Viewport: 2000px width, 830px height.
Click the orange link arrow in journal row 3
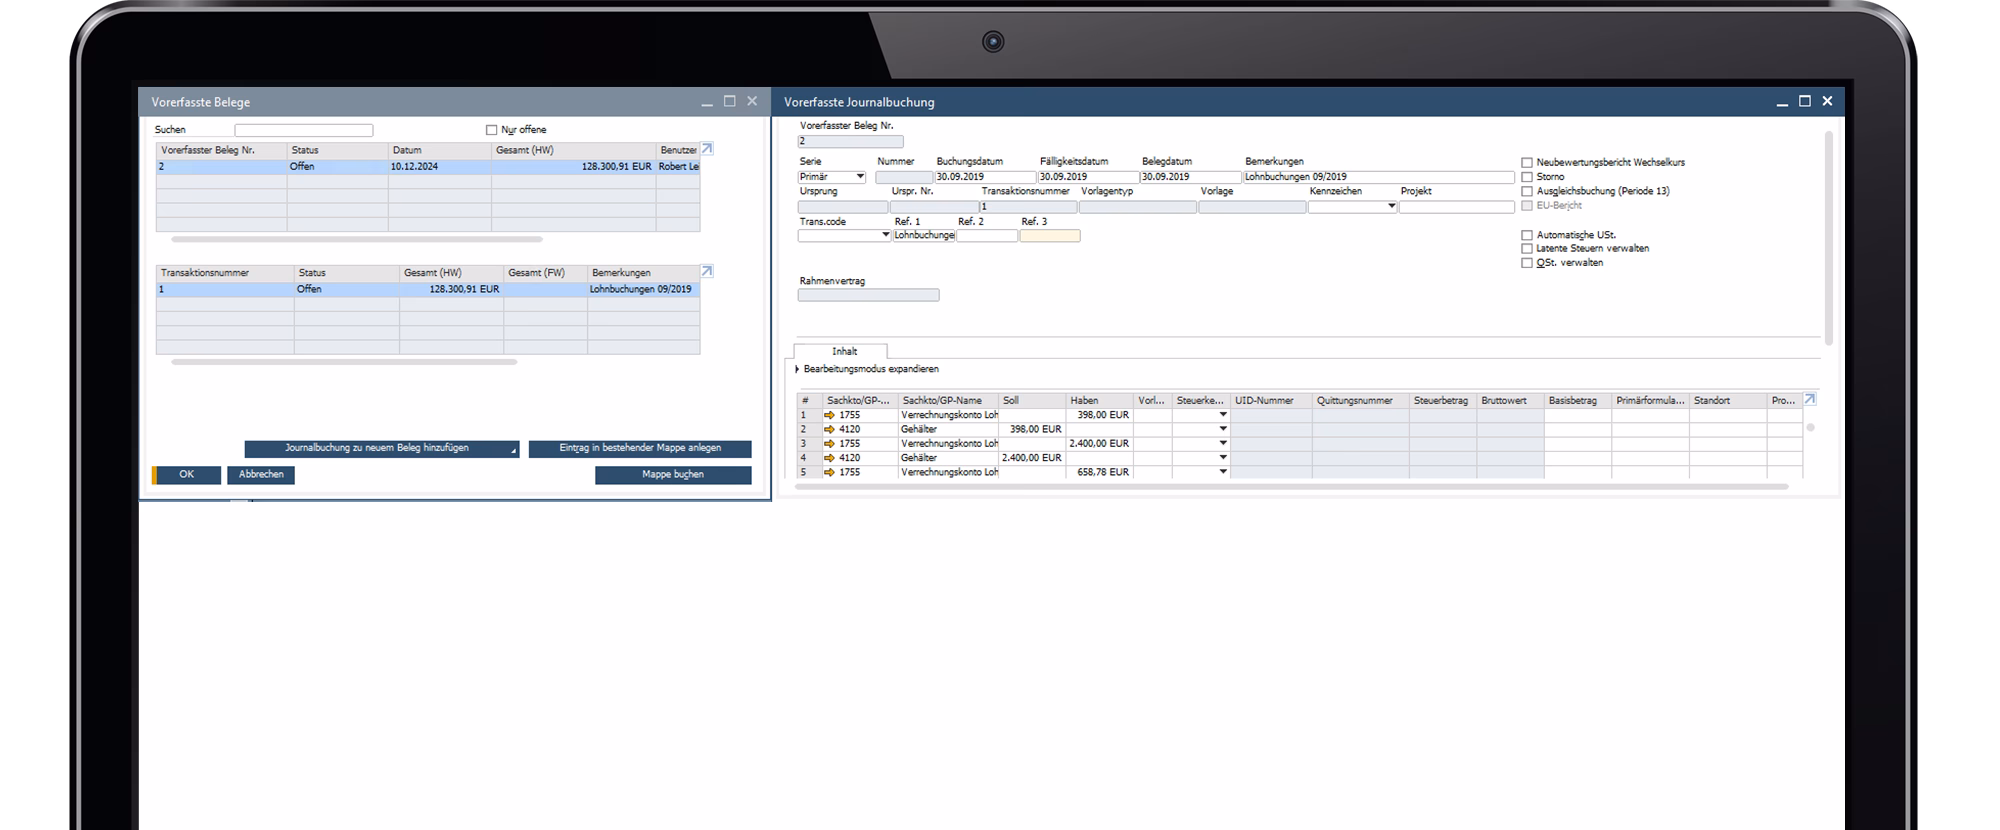coord(829,443)
